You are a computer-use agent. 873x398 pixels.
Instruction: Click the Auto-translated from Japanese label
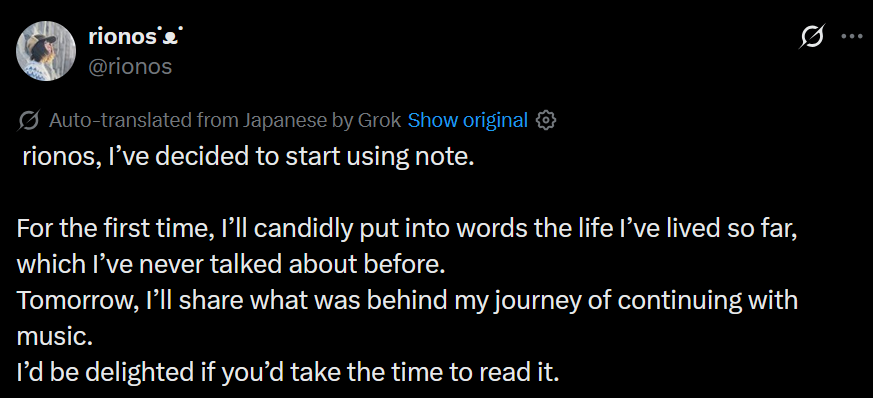[x=224, y=120]
